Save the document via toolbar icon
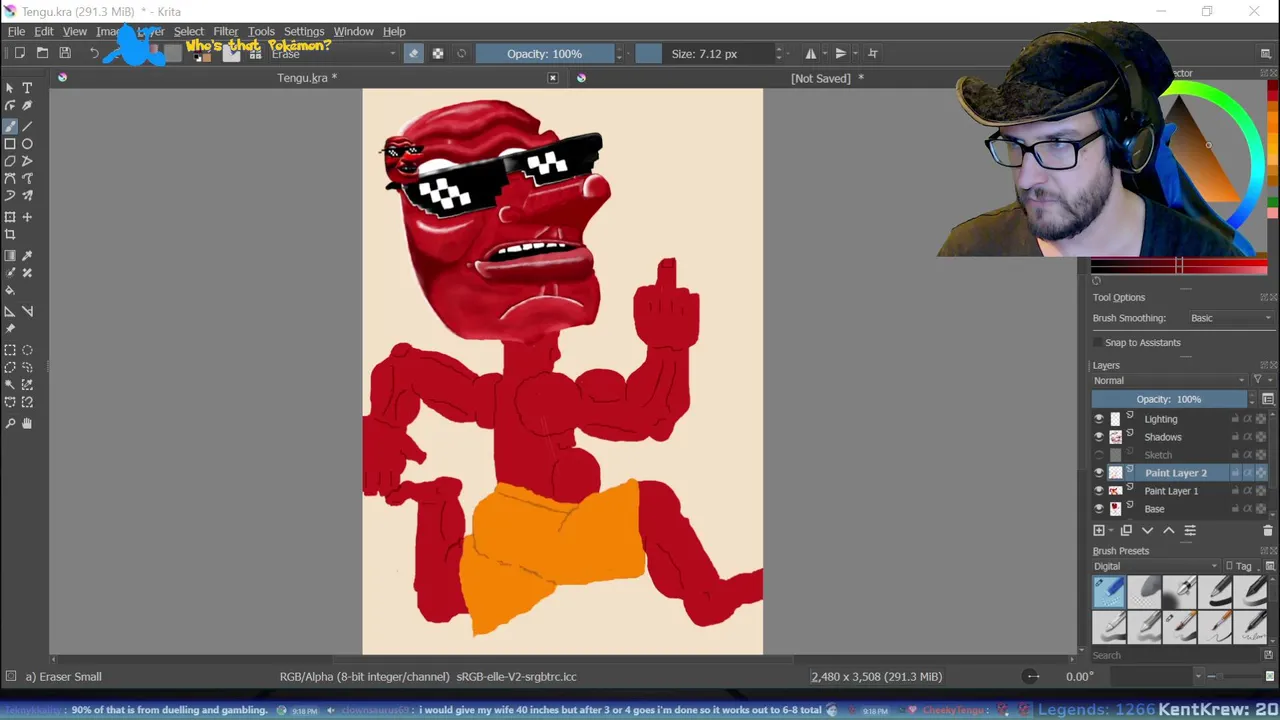This screenshot has width=1280, height=720. click(65, 53)
